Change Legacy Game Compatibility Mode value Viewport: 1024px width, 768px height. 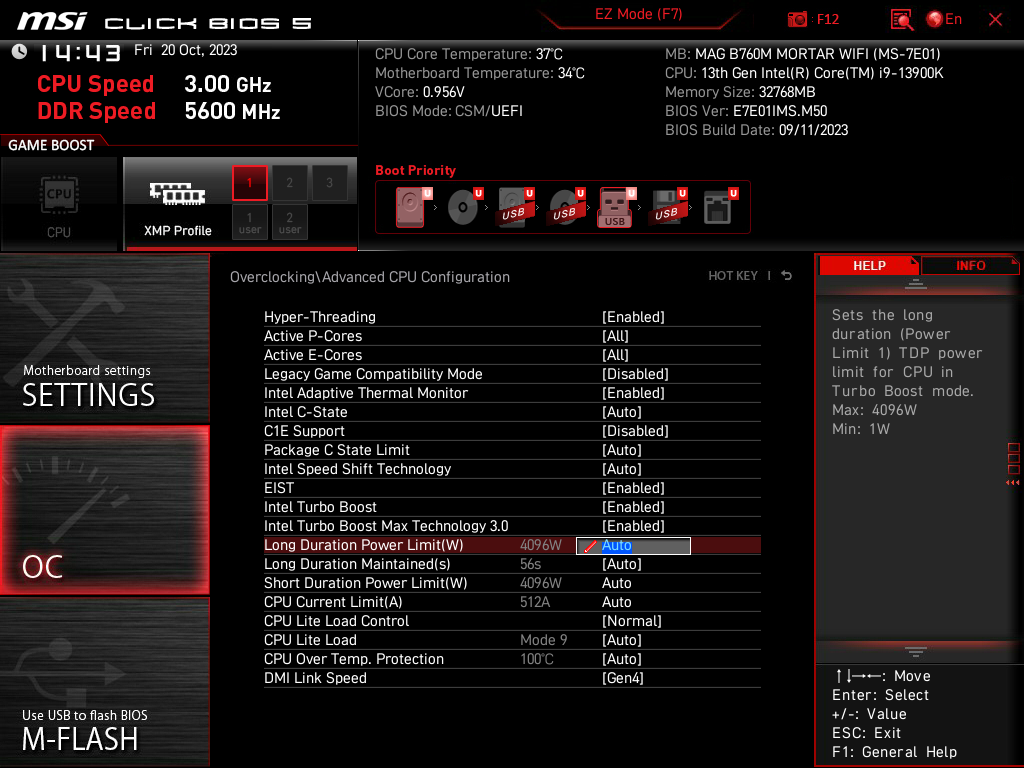click(635, 374)
